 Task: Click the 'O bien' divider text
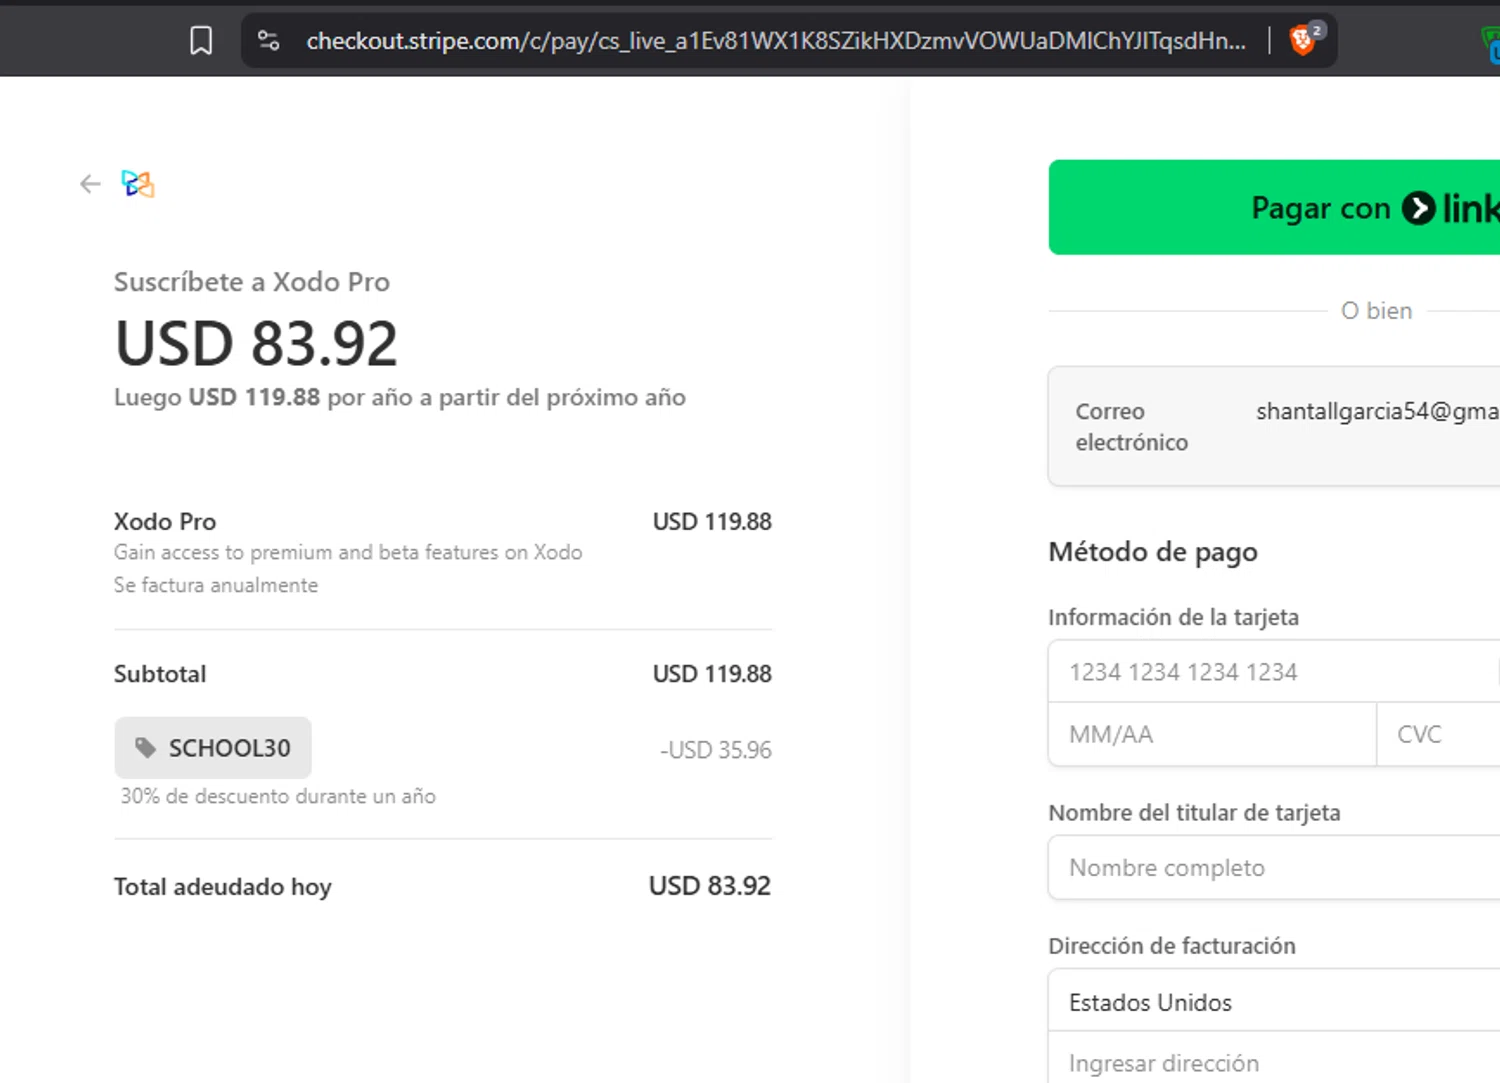click(x=1377, y=311)
